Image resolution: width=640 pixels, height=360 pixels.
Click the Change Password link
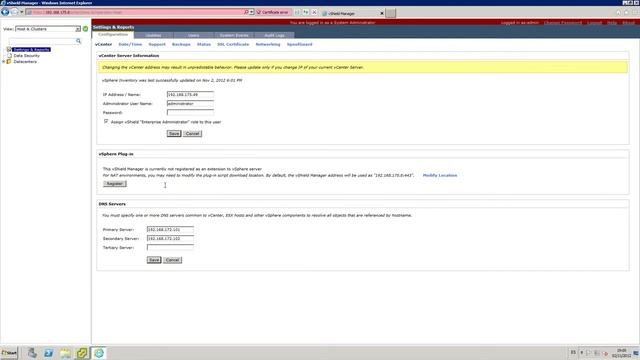pyautogui.click(x=563, y=22)
